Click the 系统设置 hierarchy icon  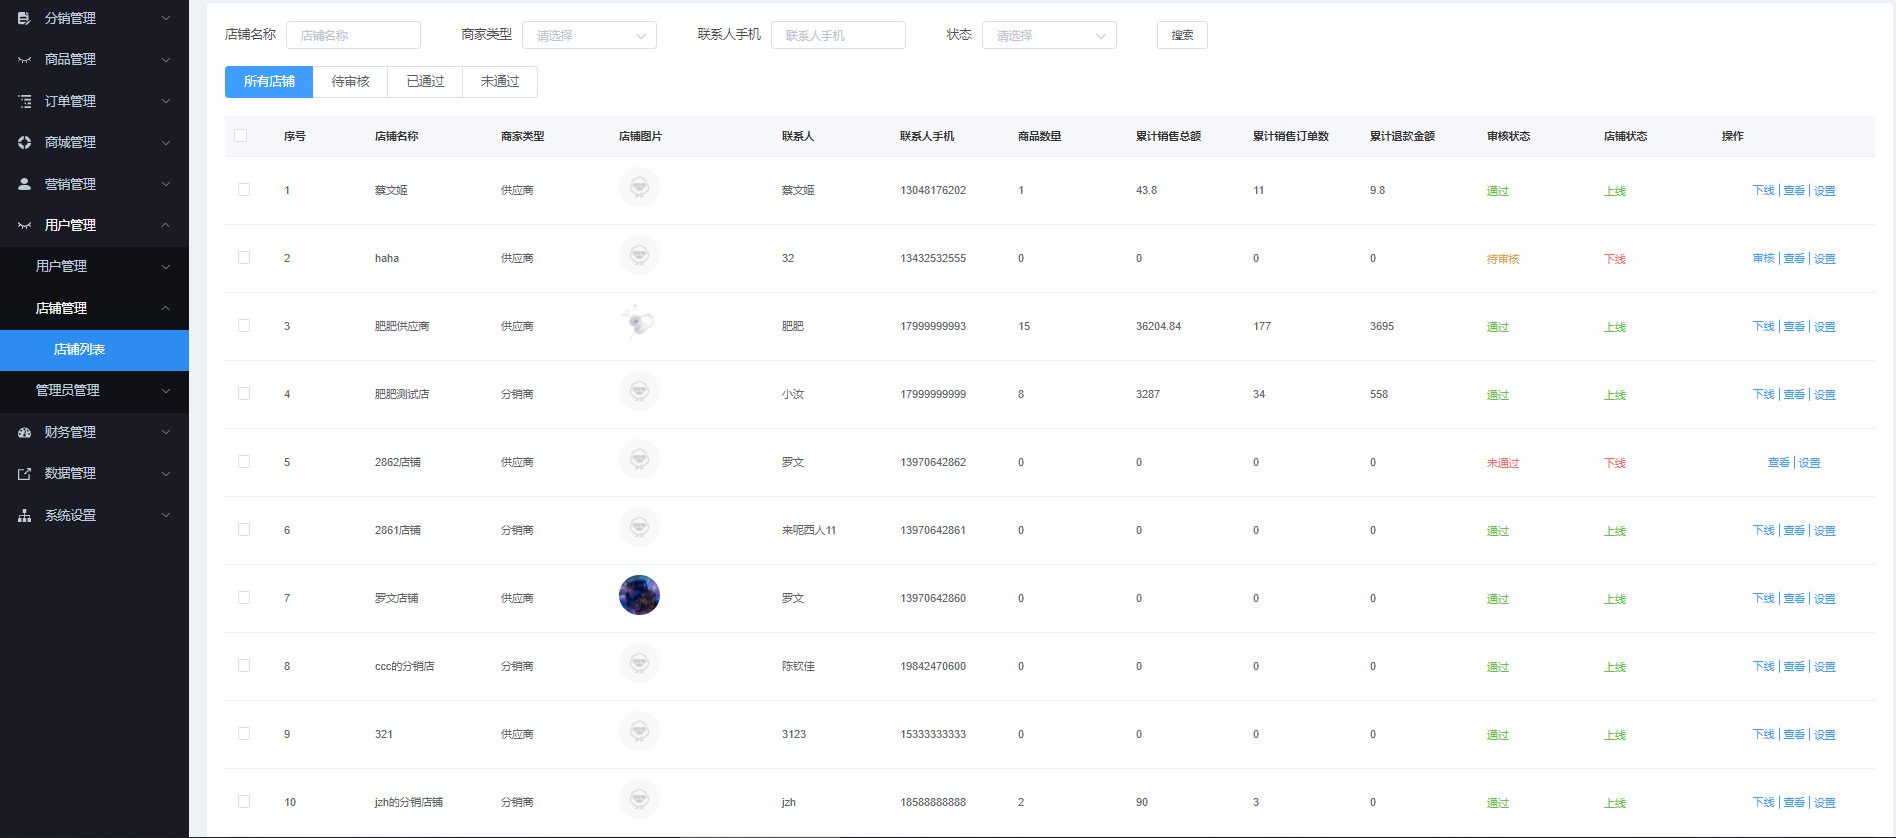24,515
